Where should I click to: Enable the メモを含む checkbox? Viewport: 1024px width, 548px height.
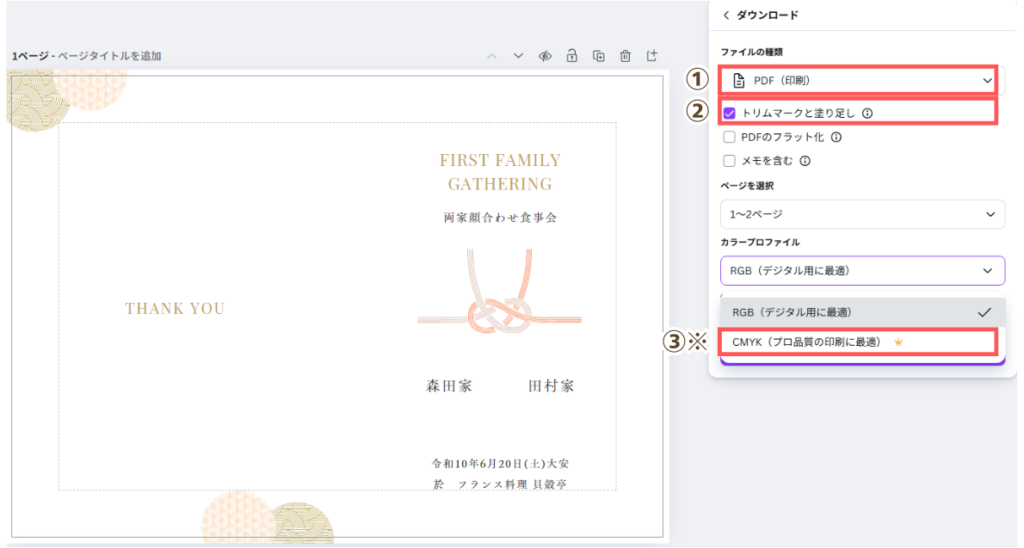pyautogui.click(x=729, y=161)
